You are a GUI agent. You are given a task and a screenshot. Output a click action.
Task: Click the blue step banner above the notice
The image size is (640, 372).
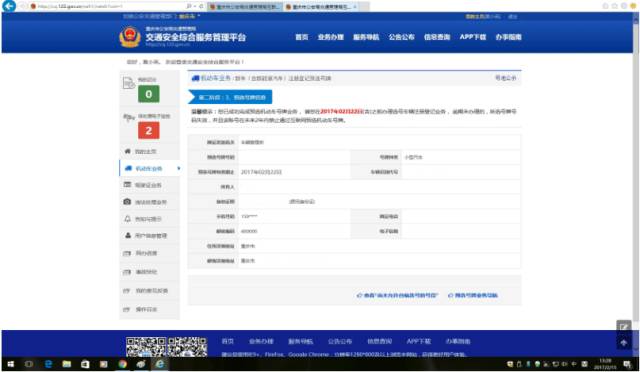point(230,97)
